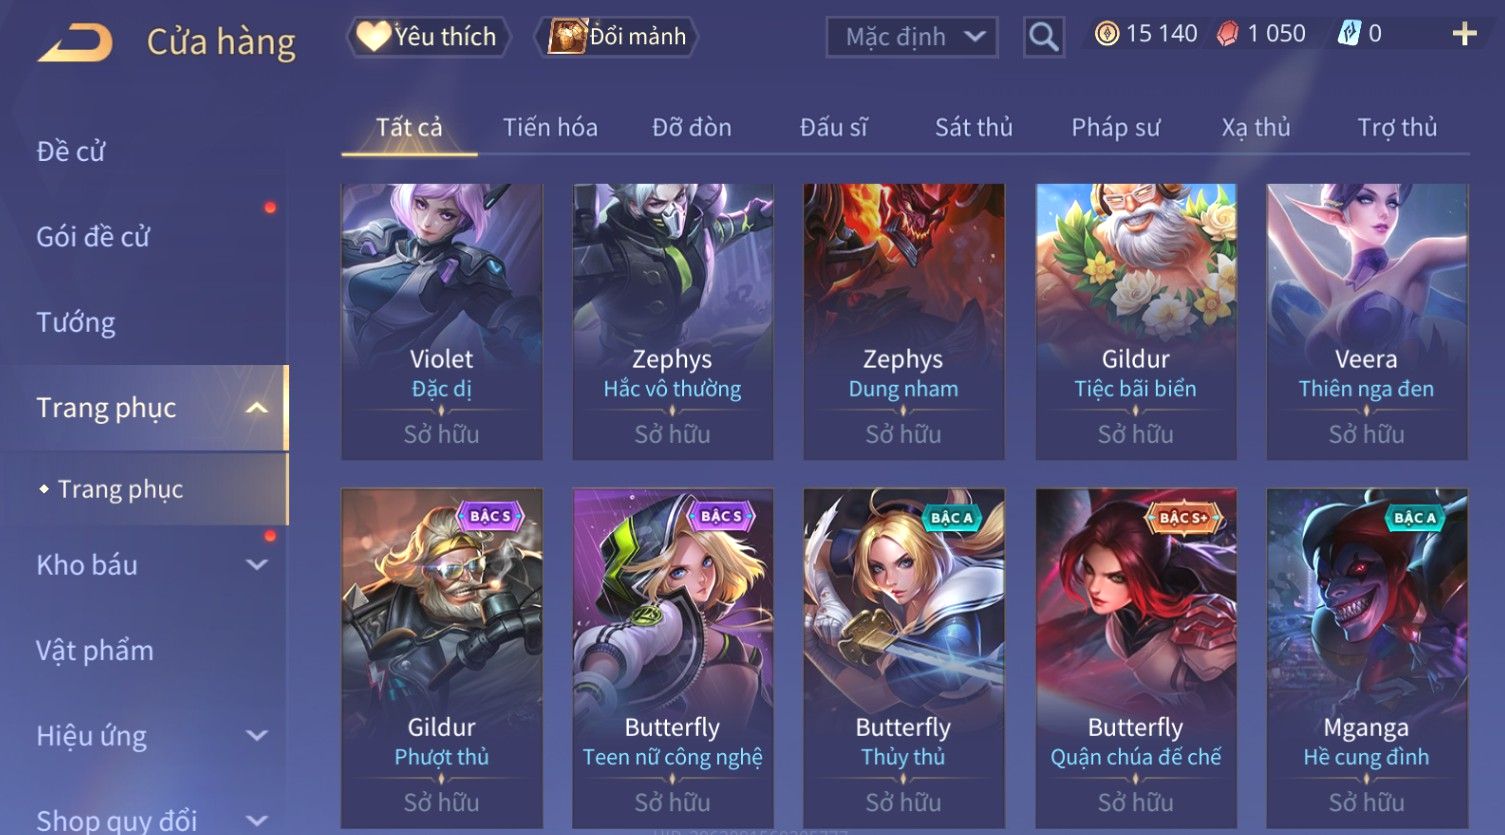1505x835 pixels.
Task: Click the blue ticket currency icon
Action: point(1349,34)
